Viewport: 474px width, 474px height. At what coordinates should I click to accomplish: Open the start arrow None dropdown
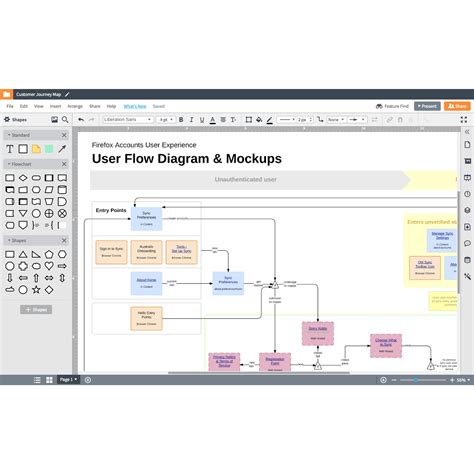[336, 119]
